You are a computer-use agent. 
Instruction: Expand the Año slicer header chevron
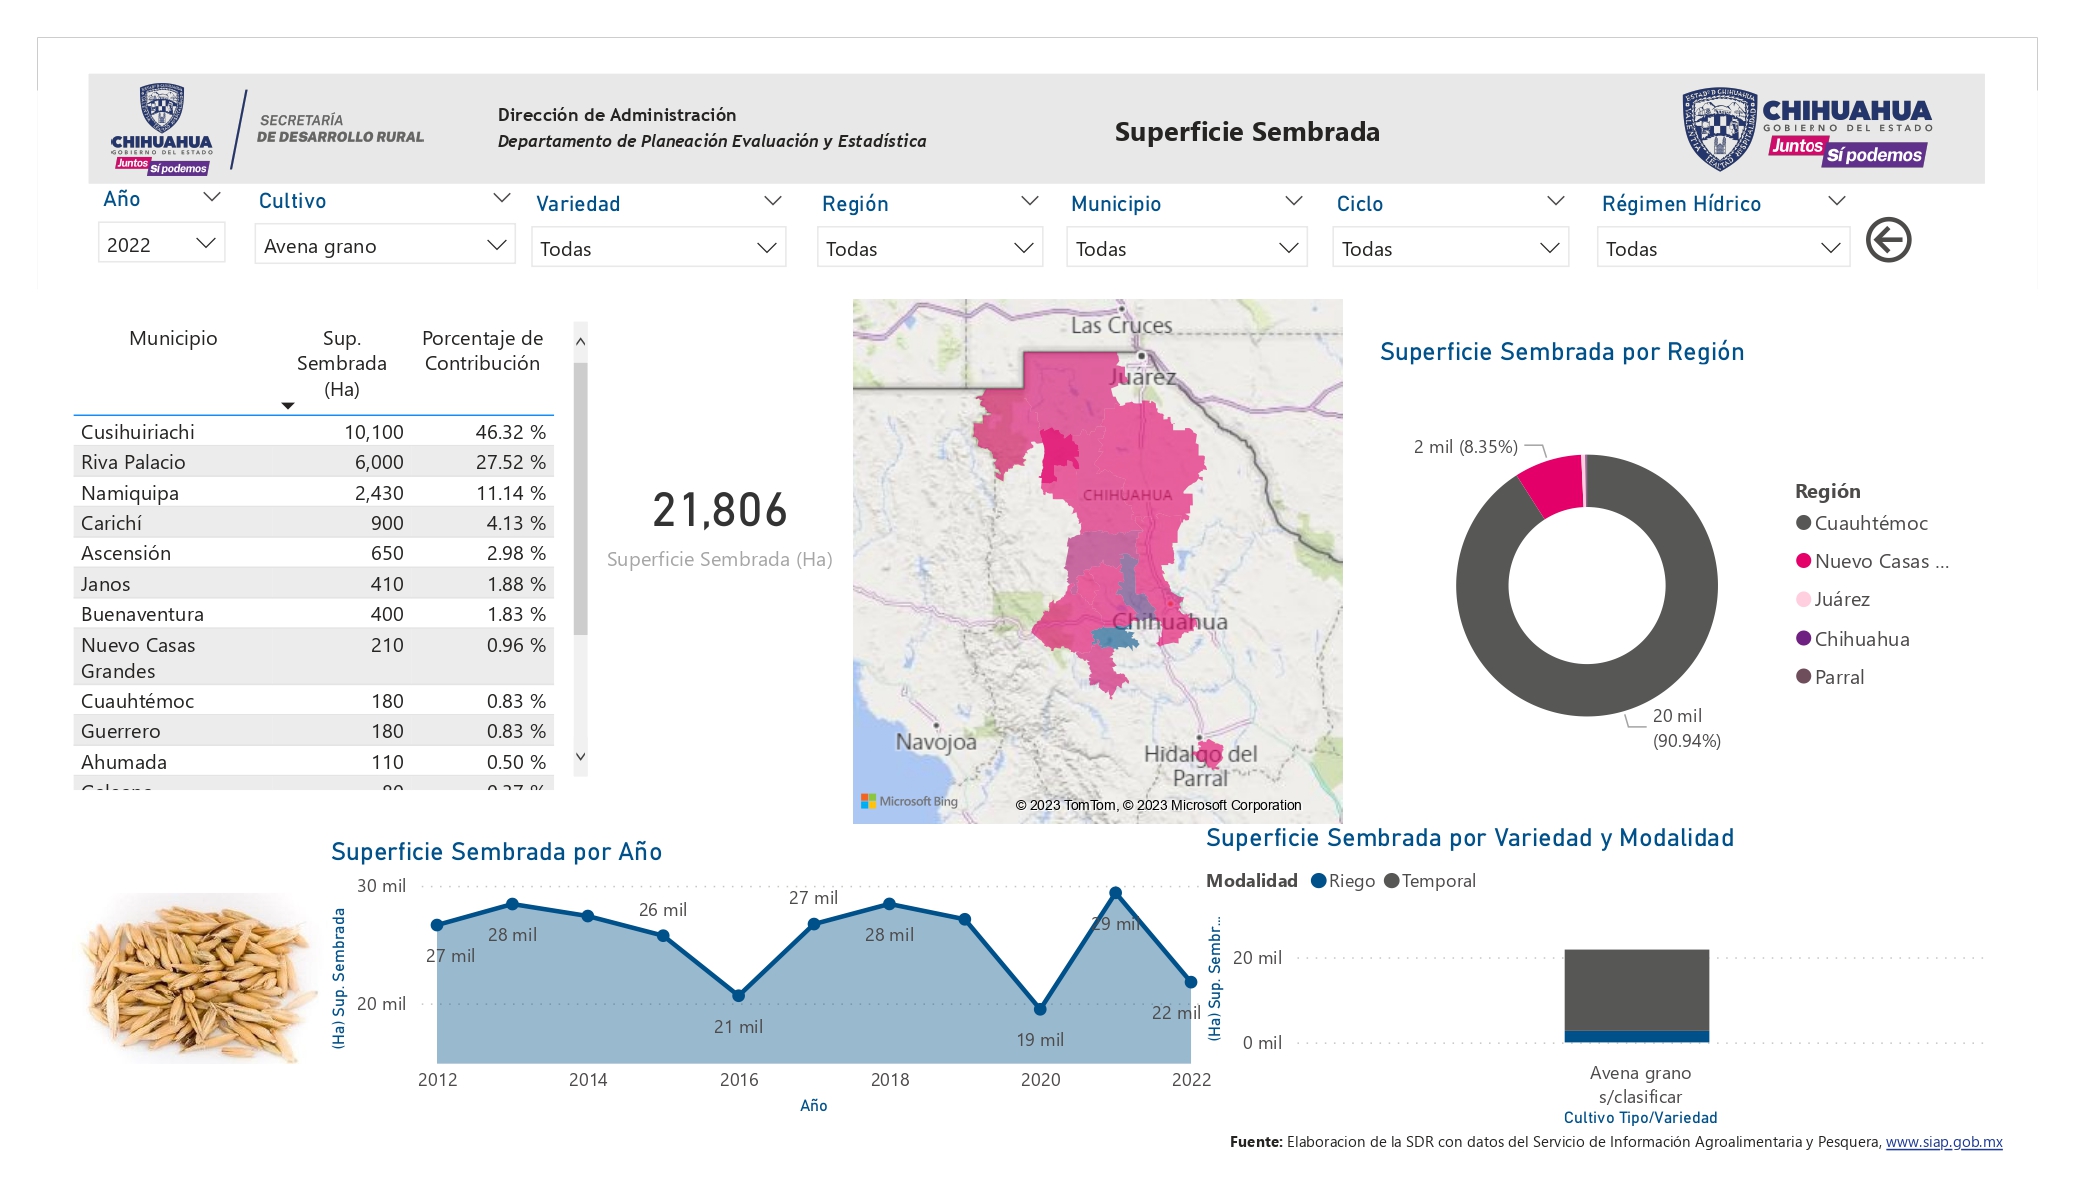click(211, 198)
